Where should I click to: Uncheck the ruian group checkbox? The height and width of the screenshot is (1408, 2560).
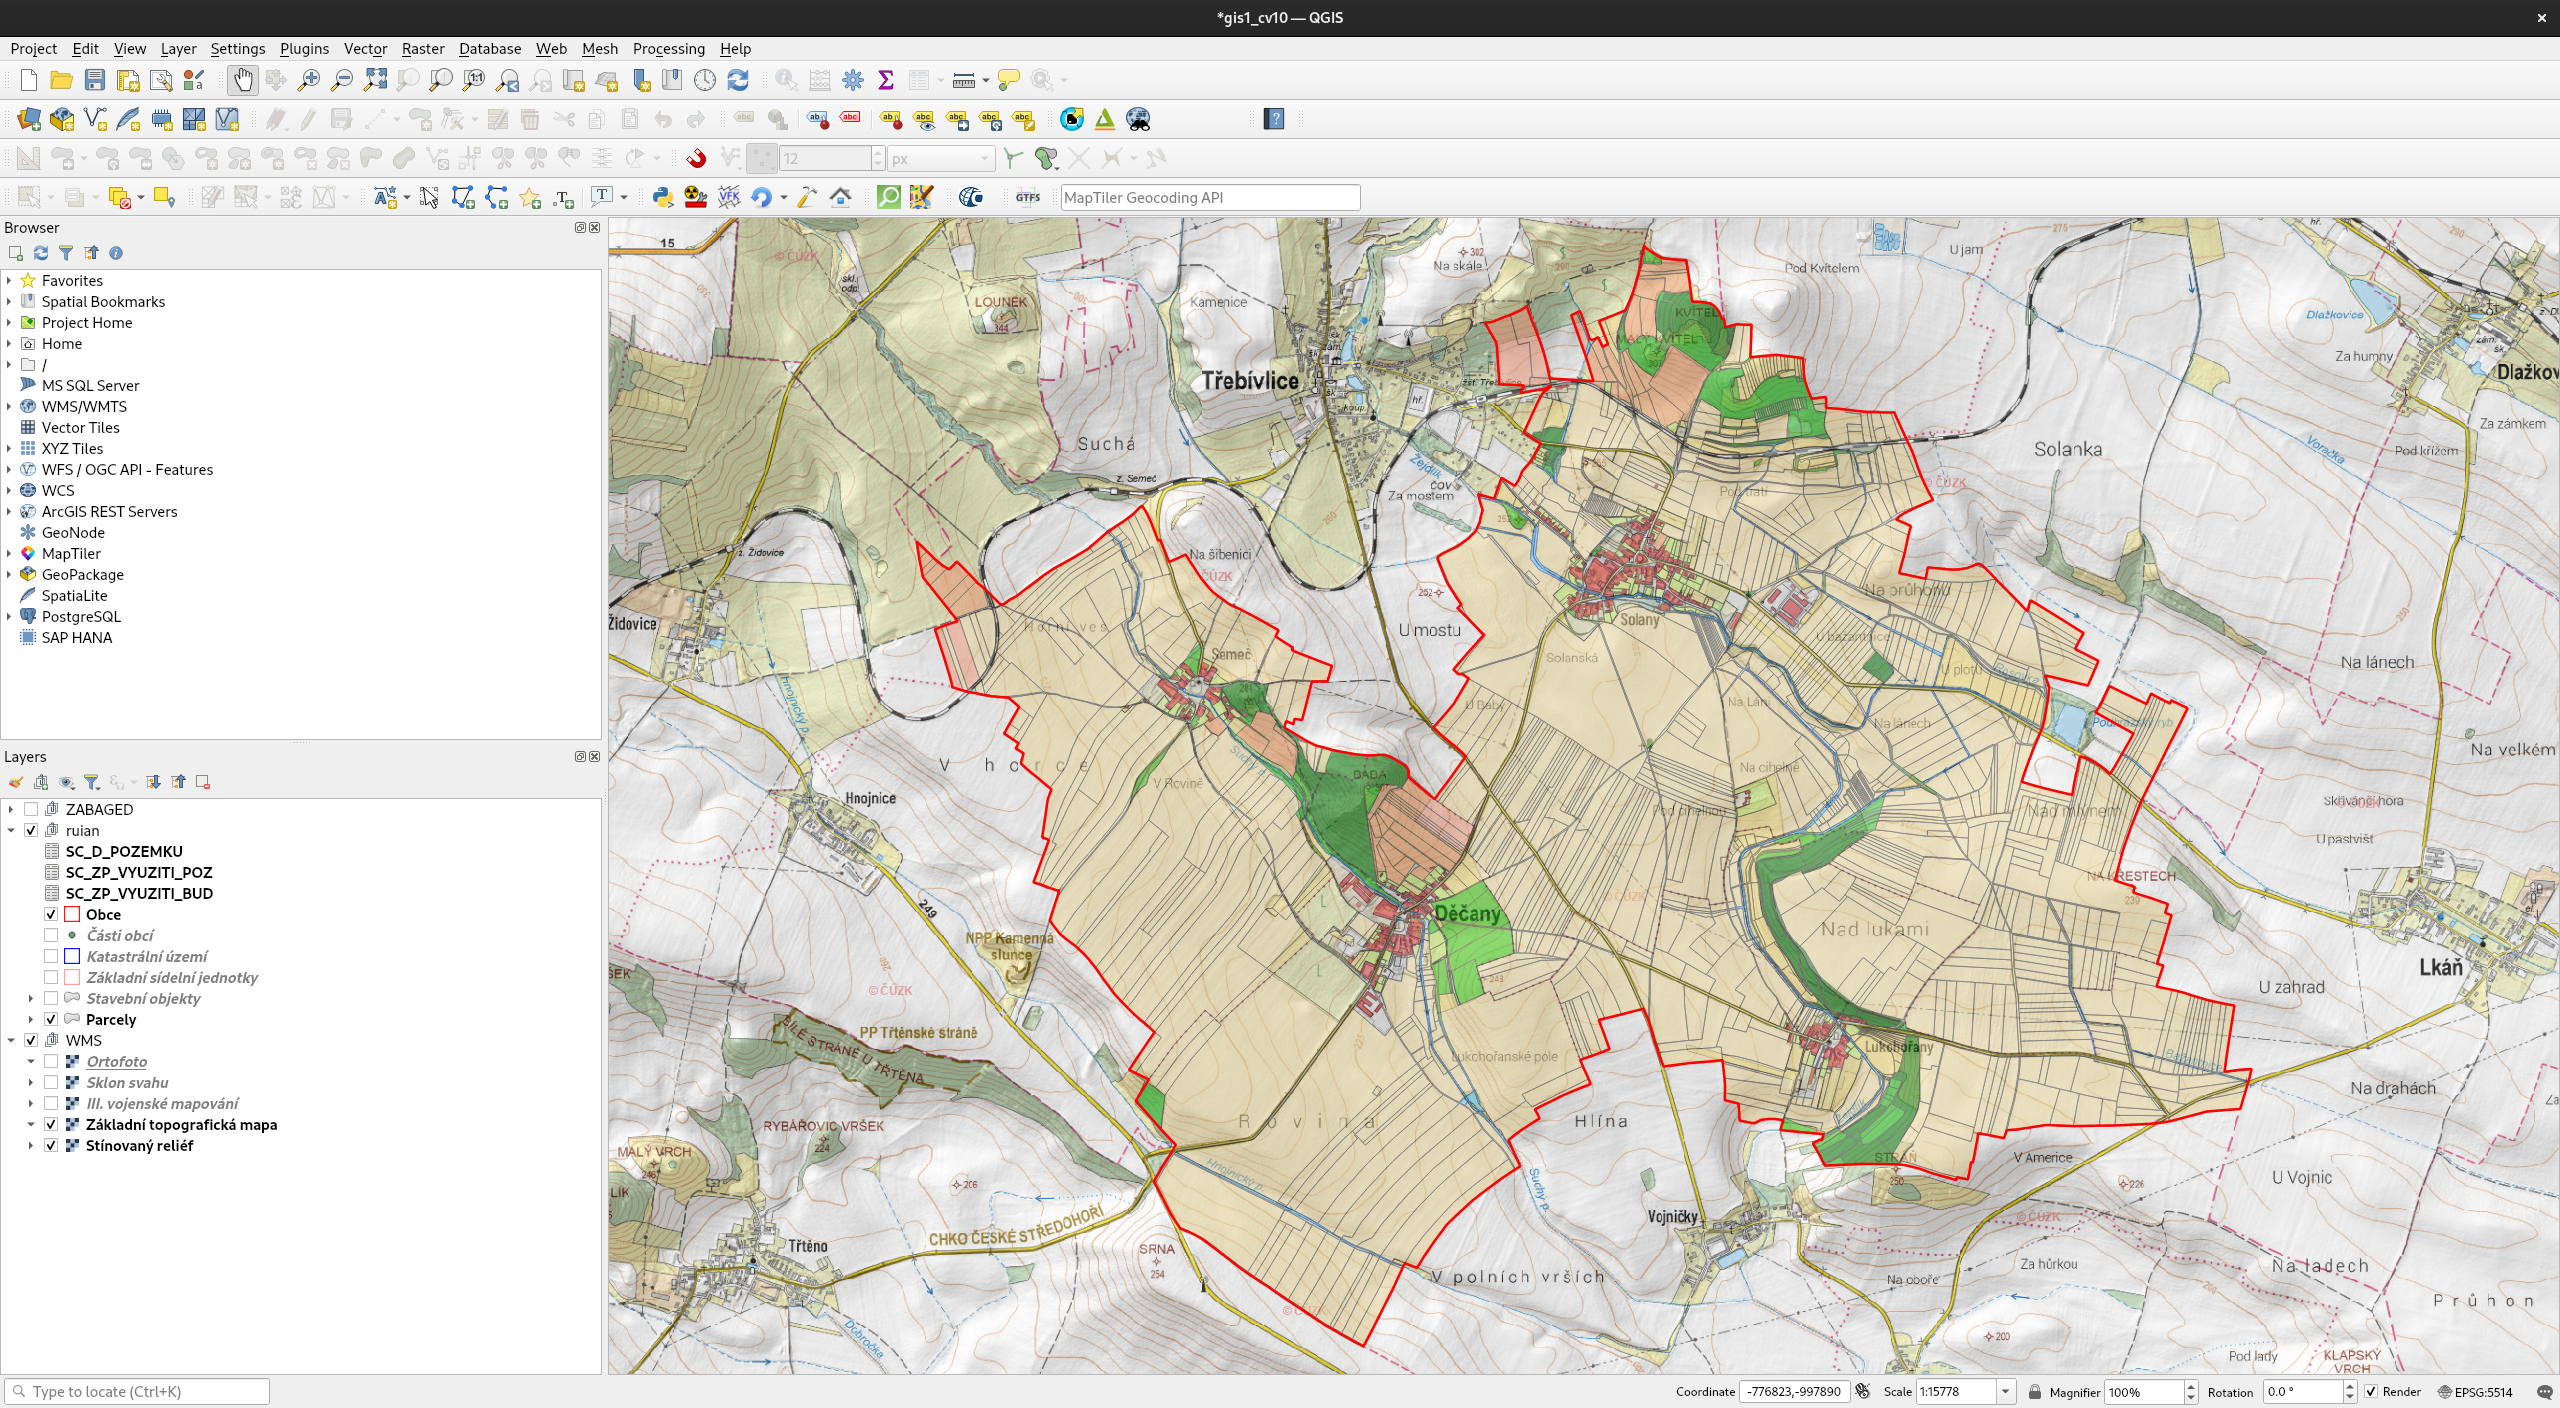31,830
